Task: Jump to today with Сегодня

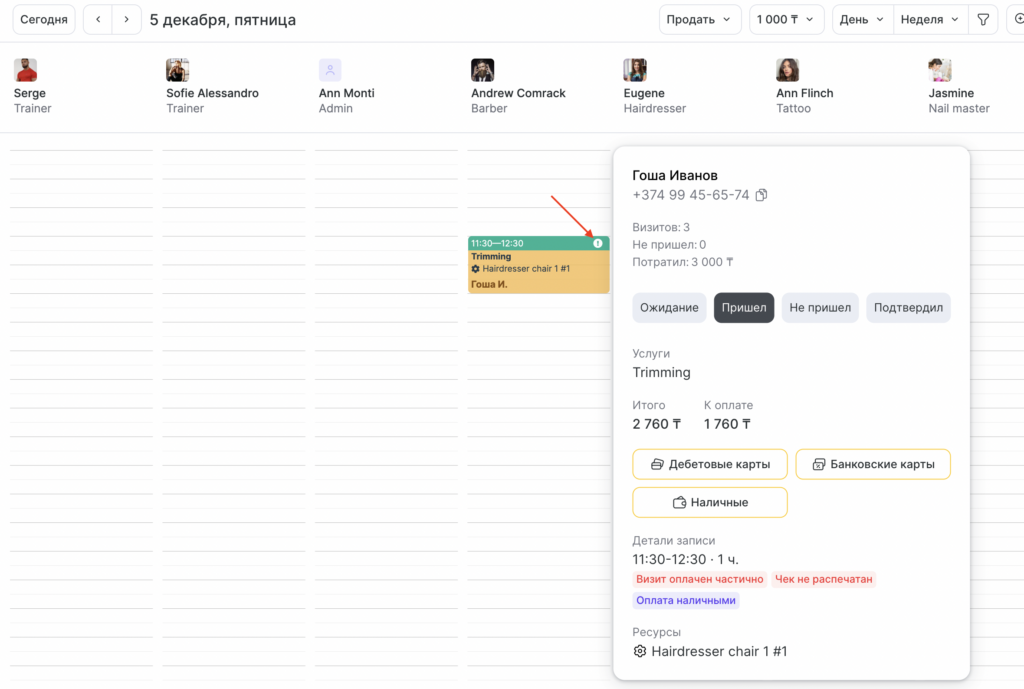Action: coord(44,20)
